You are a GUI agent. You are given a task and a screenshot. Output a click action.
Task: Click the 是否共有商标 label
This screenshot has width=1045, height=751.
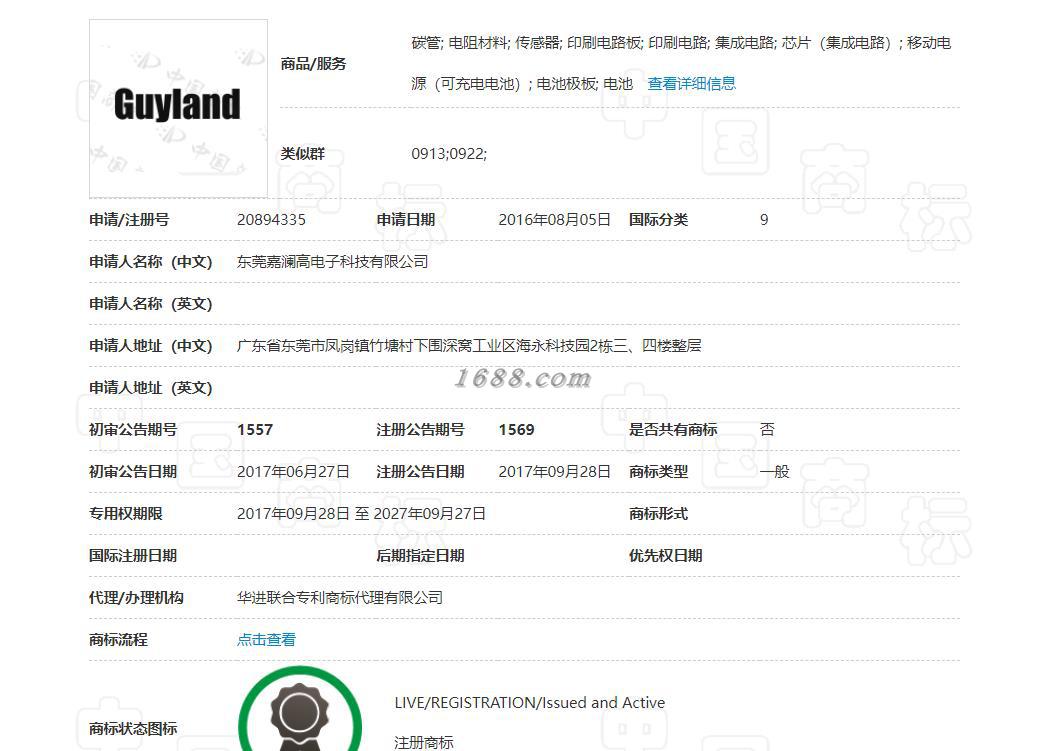[673, 430]
